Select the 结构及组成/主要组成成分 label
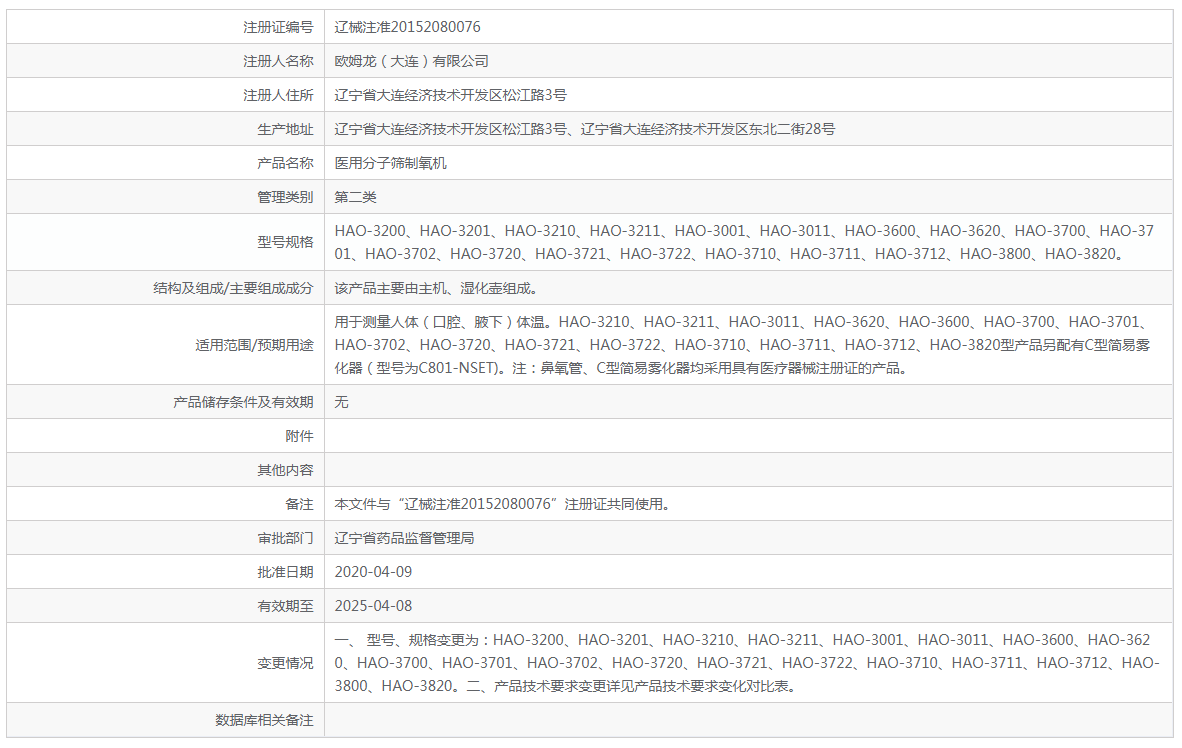1182x748 pixels. [x=233, y=288]
